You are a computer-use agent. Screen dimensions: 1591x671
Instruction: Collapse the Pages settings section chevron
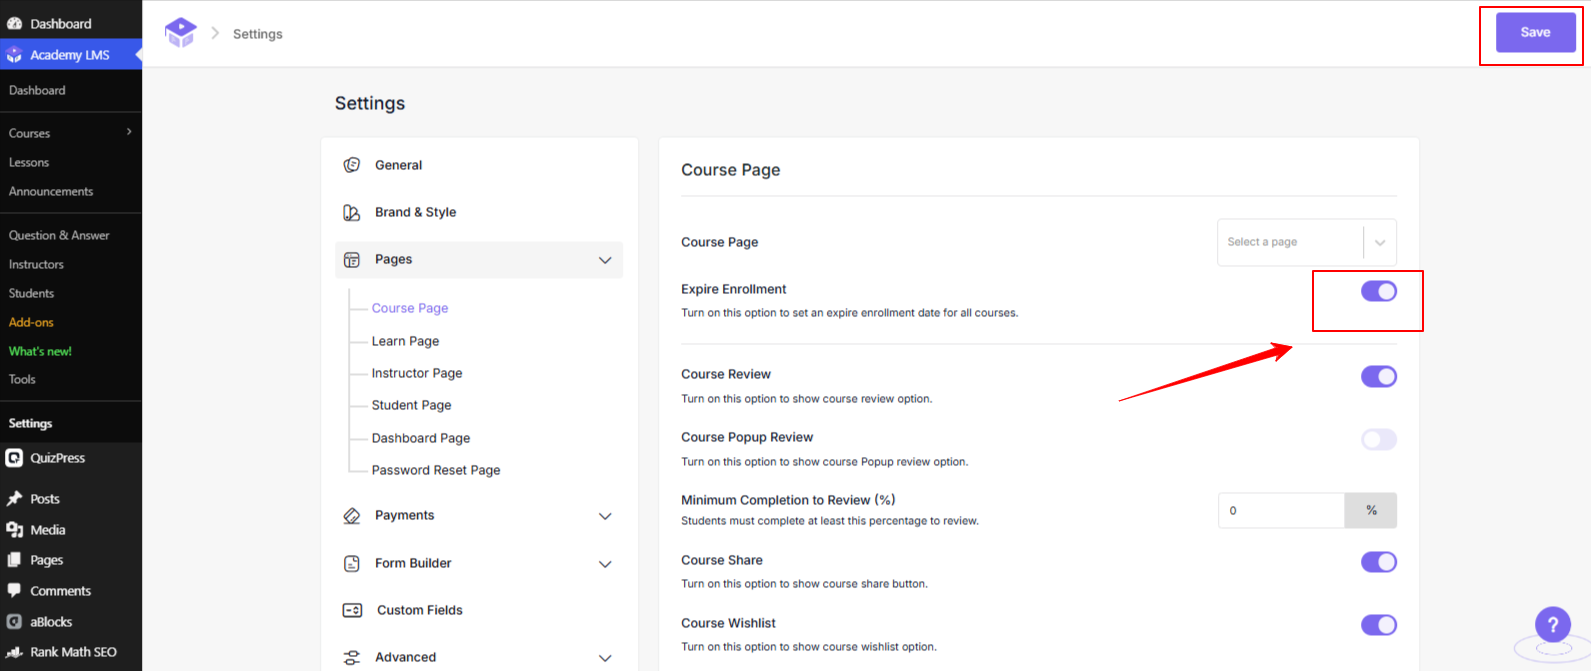click(605, 260)
